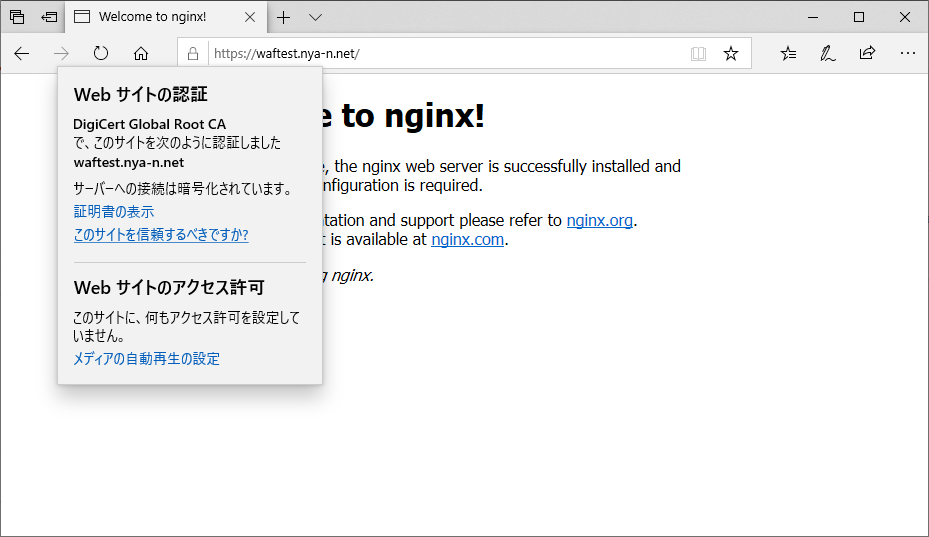This screenshot has height=537, width=929.
Task: Open the favorites hub icon
Action: (x=788, y=53)
